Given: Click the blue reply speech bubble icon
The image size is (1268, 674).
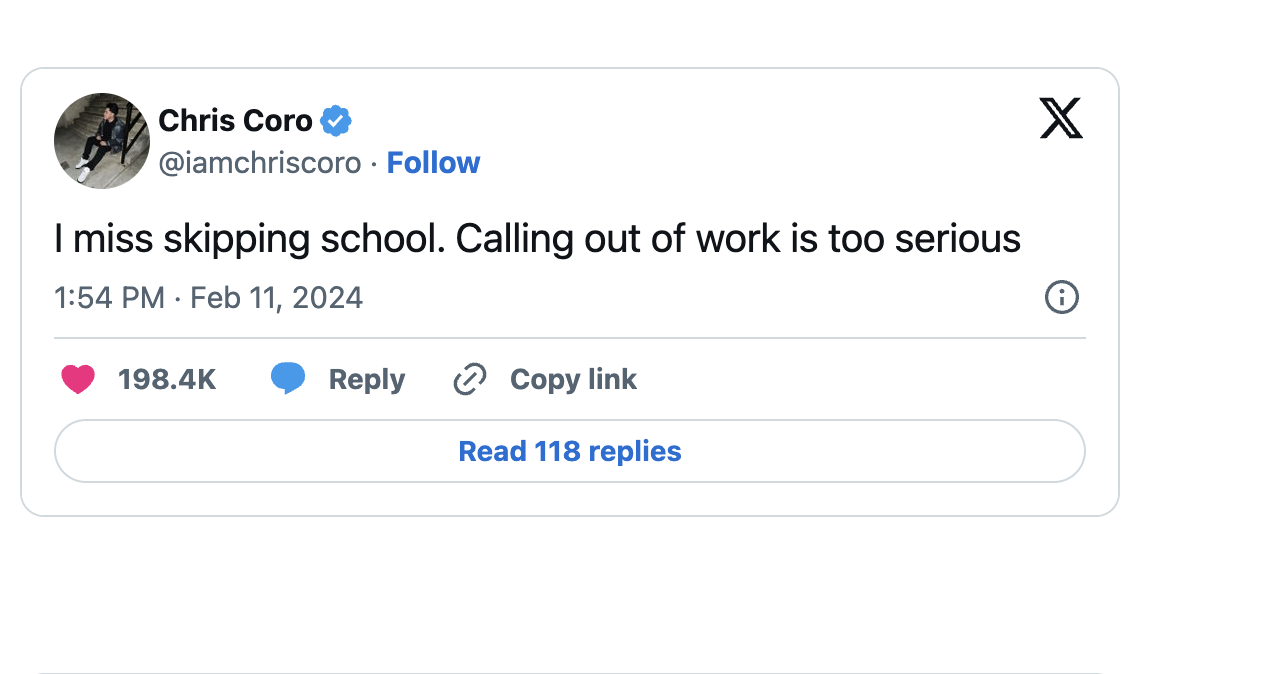Looking at the screenshot, I should [288, 379].
